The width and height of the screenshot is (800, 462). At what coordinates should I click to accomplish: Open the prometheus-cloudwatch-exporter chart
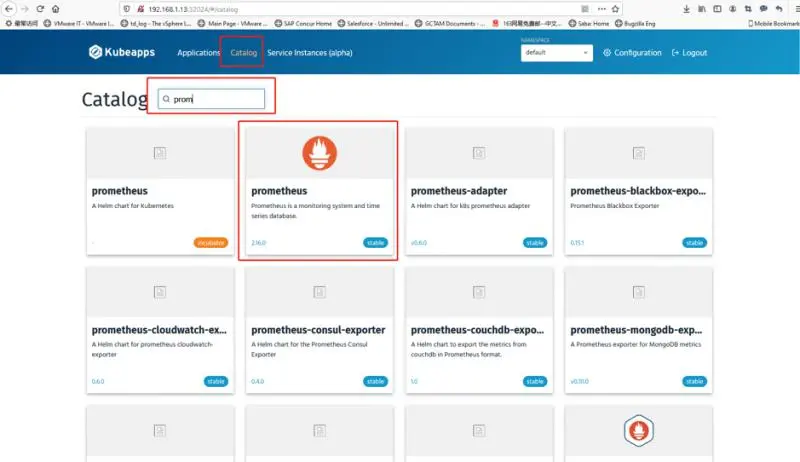point(160,330)
